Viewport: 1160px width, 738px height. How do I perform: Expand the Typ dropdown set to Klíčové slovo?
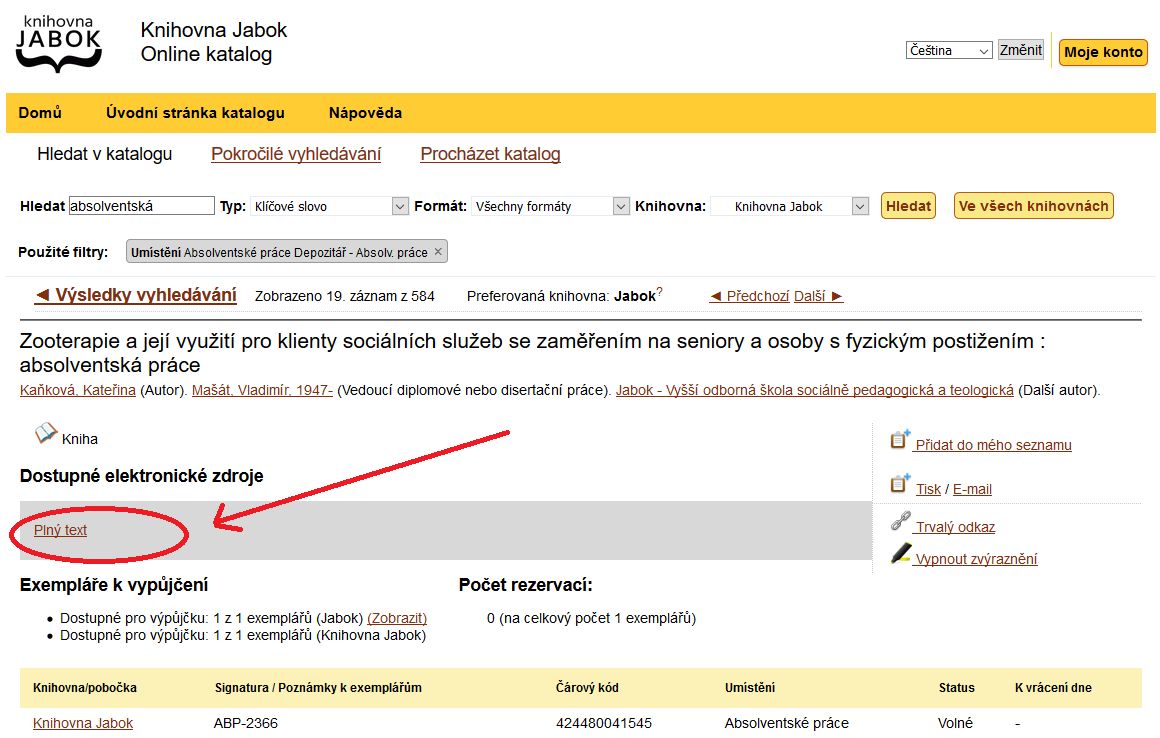[x=329, y=206]
